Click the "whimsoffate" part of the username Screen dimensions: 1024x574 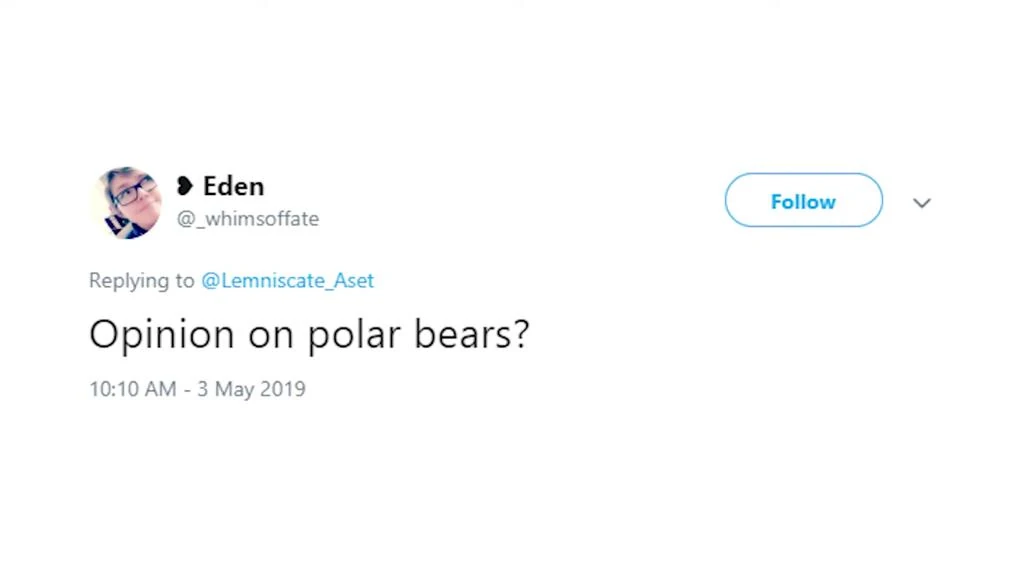(257, 219)
